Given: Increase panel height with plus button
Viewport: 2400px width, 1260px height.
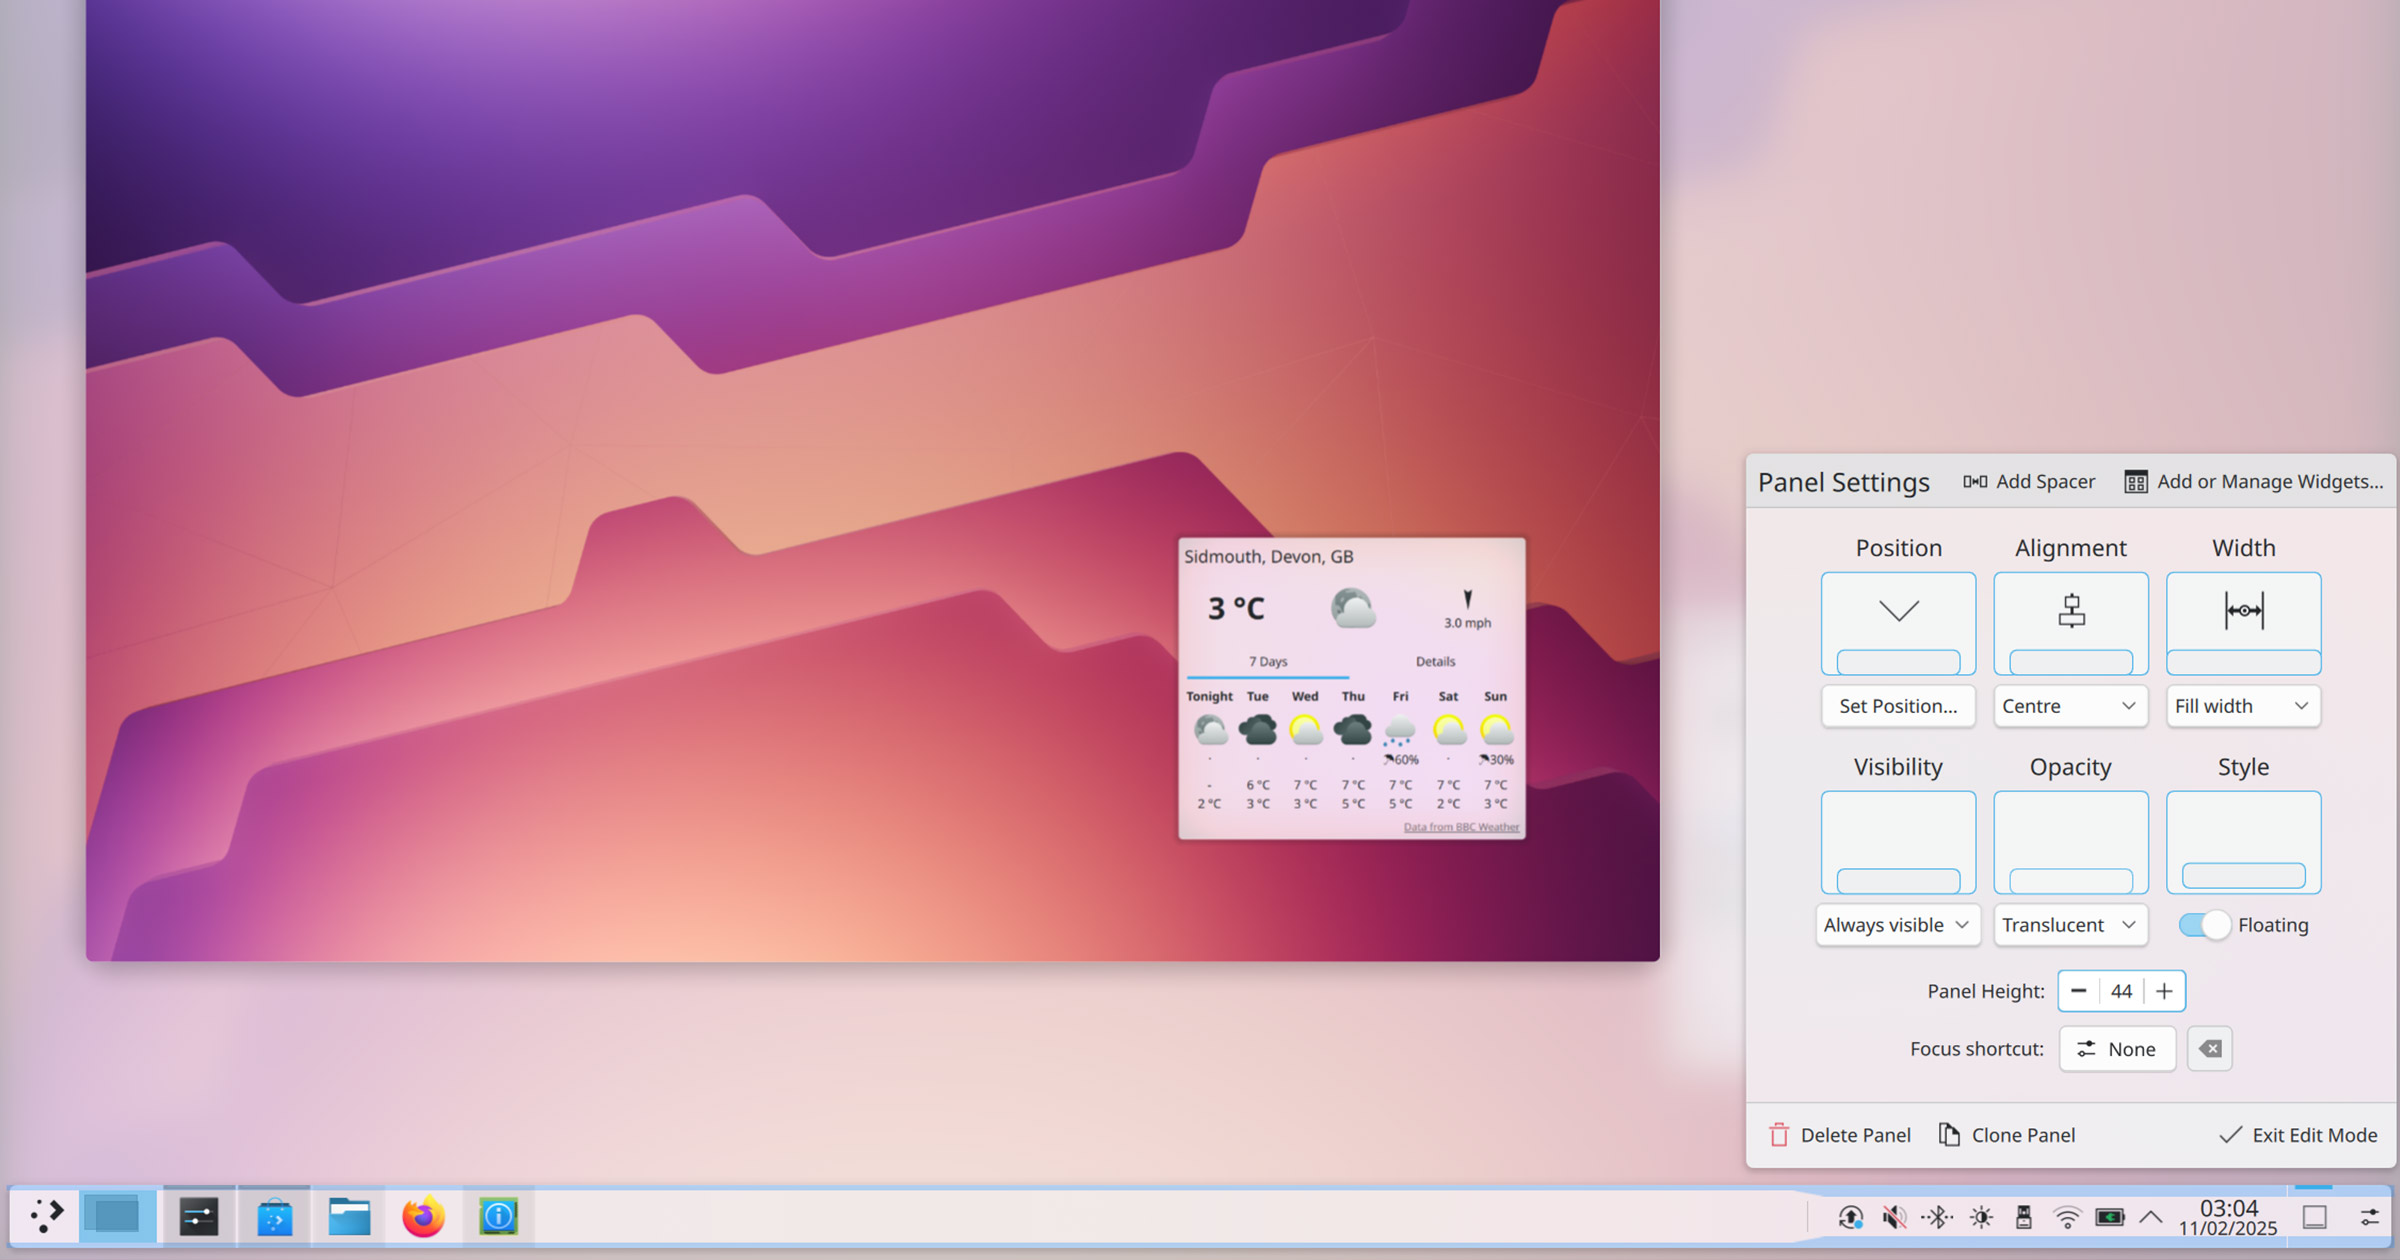Looking at the screenshot, I should click(2164, 991).
